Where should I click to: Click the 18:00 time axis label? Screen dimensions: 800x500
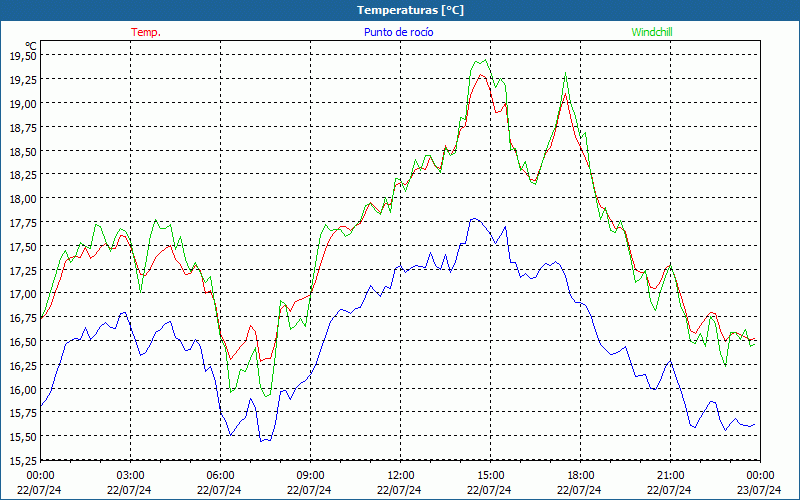(580, 475)
